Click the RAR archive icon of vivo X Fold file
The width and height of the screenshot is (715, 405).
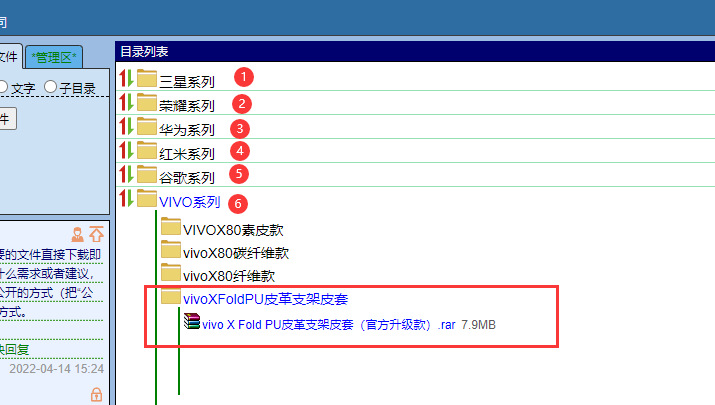point(192,321)
